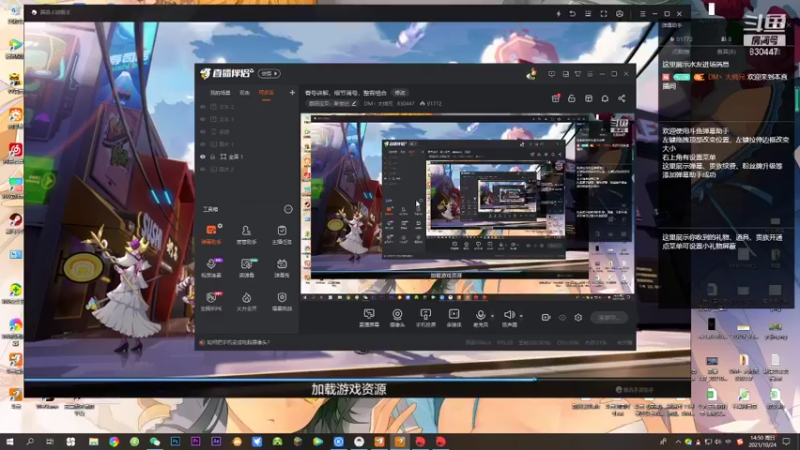This screenshot has height=450, width=800.
Task: Click the stream preview canvas
Action: pyautogui.click(x=467, y=207)
